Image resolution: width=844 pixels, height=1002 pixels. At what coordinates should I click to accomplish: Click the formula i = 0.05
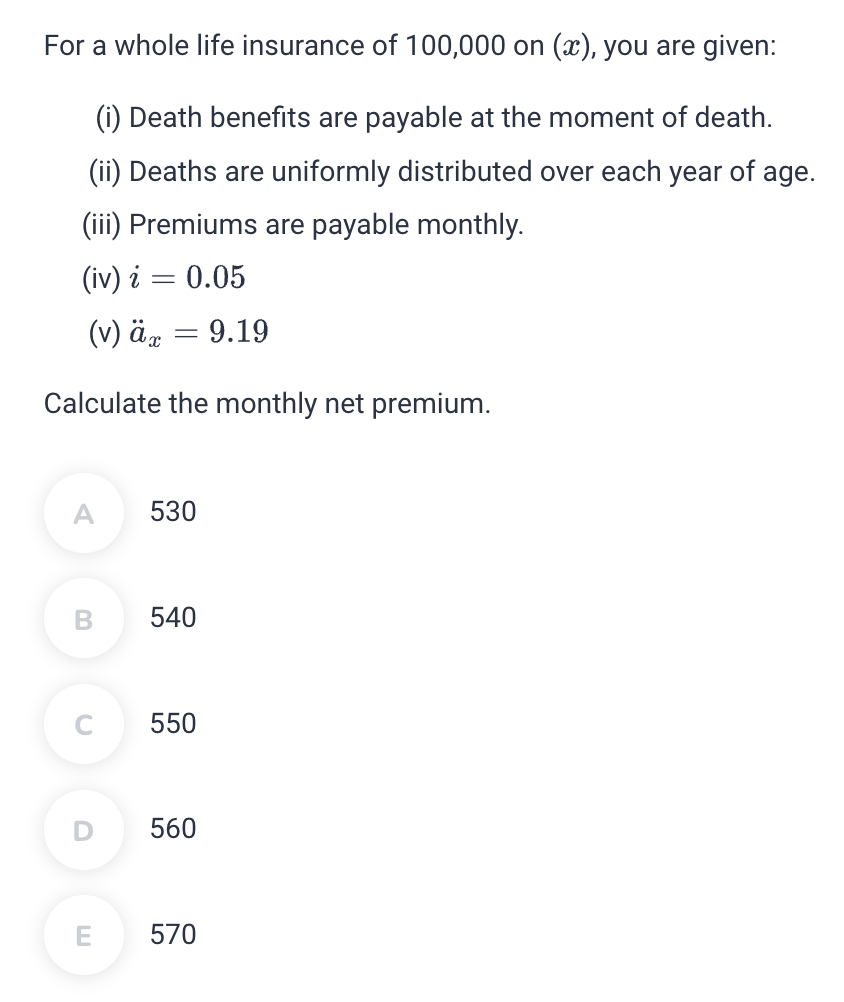[162, 278]
